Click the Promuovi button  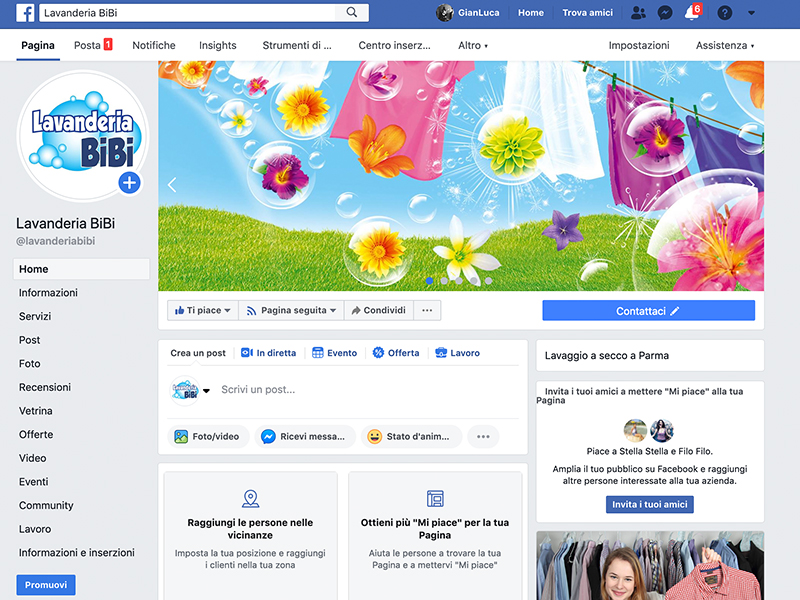46,585
